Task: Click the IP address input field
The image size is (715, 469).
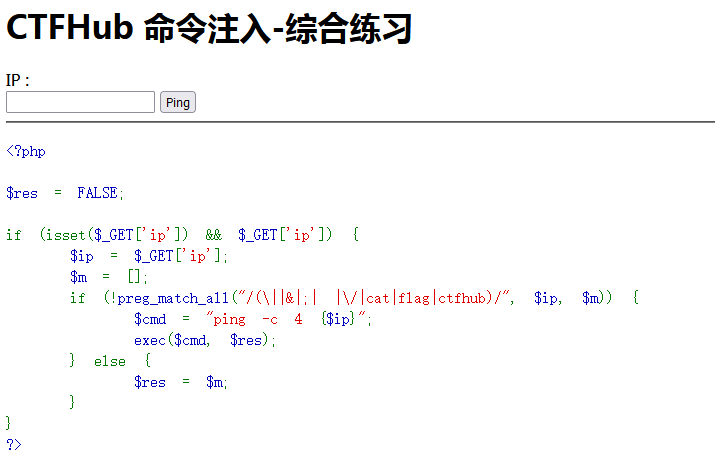Action: tap(80, 102)
